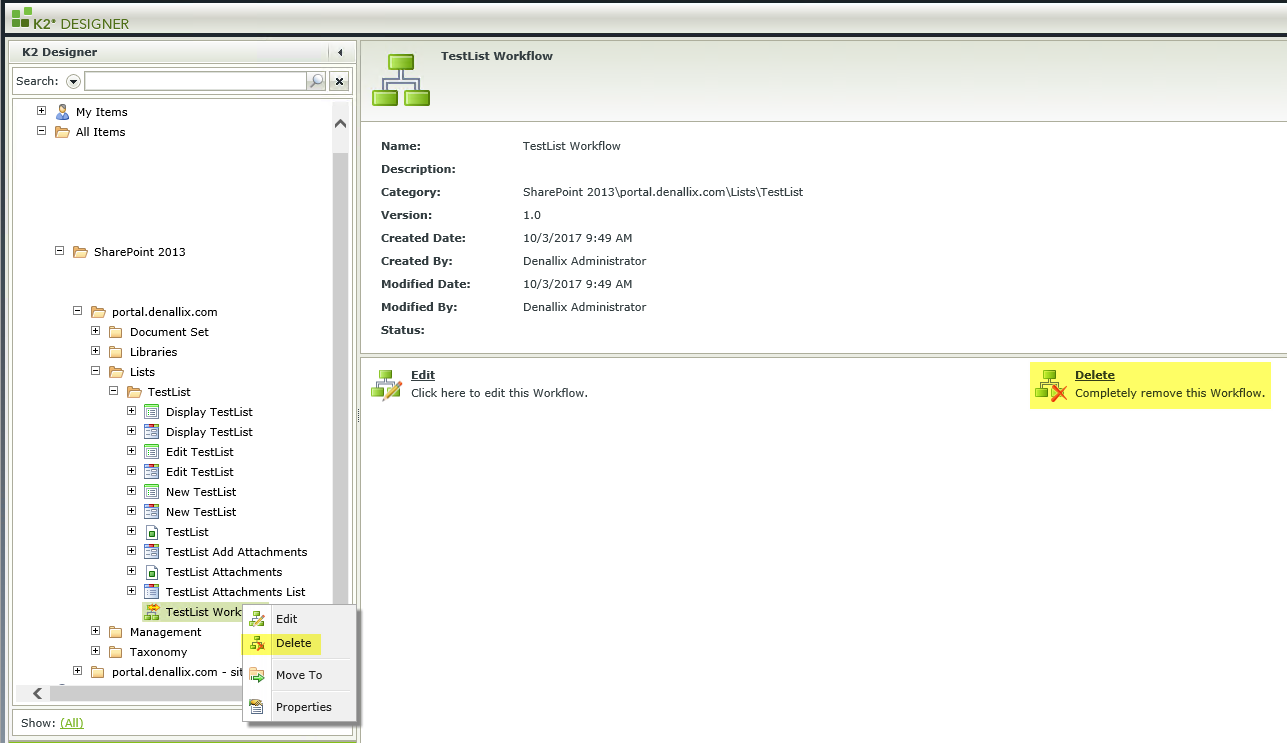Click inside the Search text box
1287x743 pixels.
click(195, 81)
